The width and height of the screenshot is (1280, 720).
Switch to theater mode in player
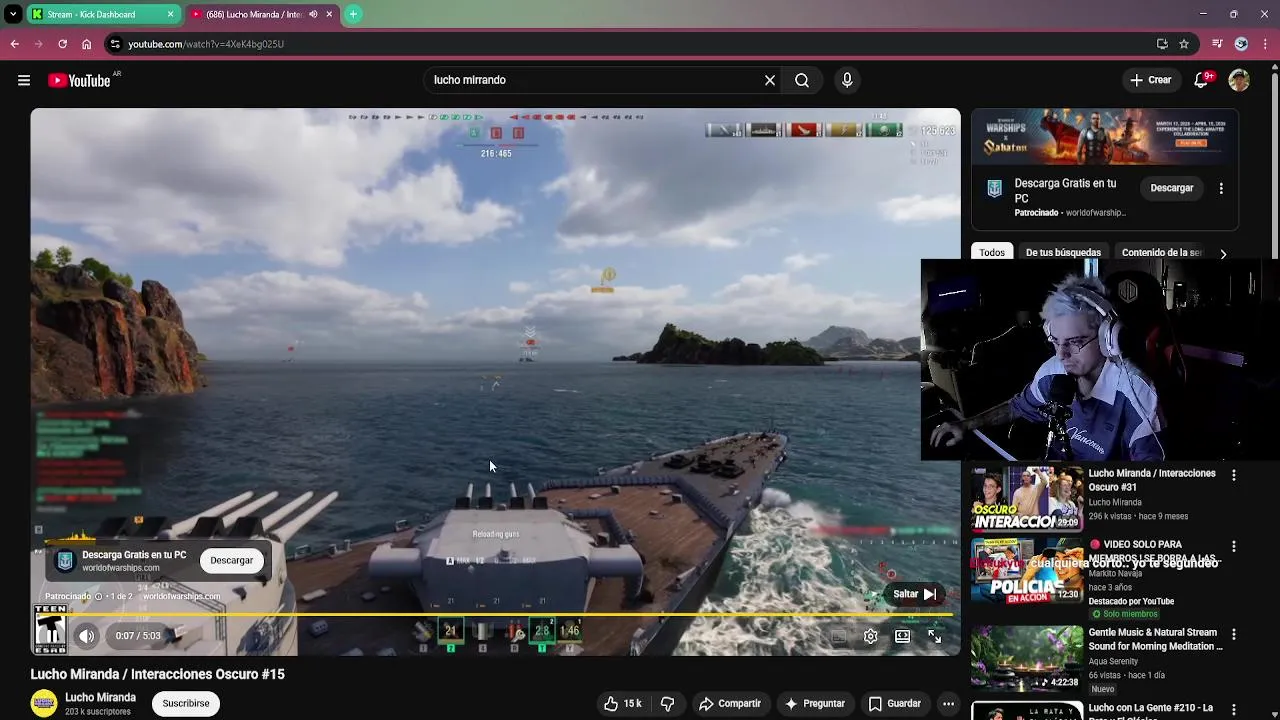tap(902, 636)
